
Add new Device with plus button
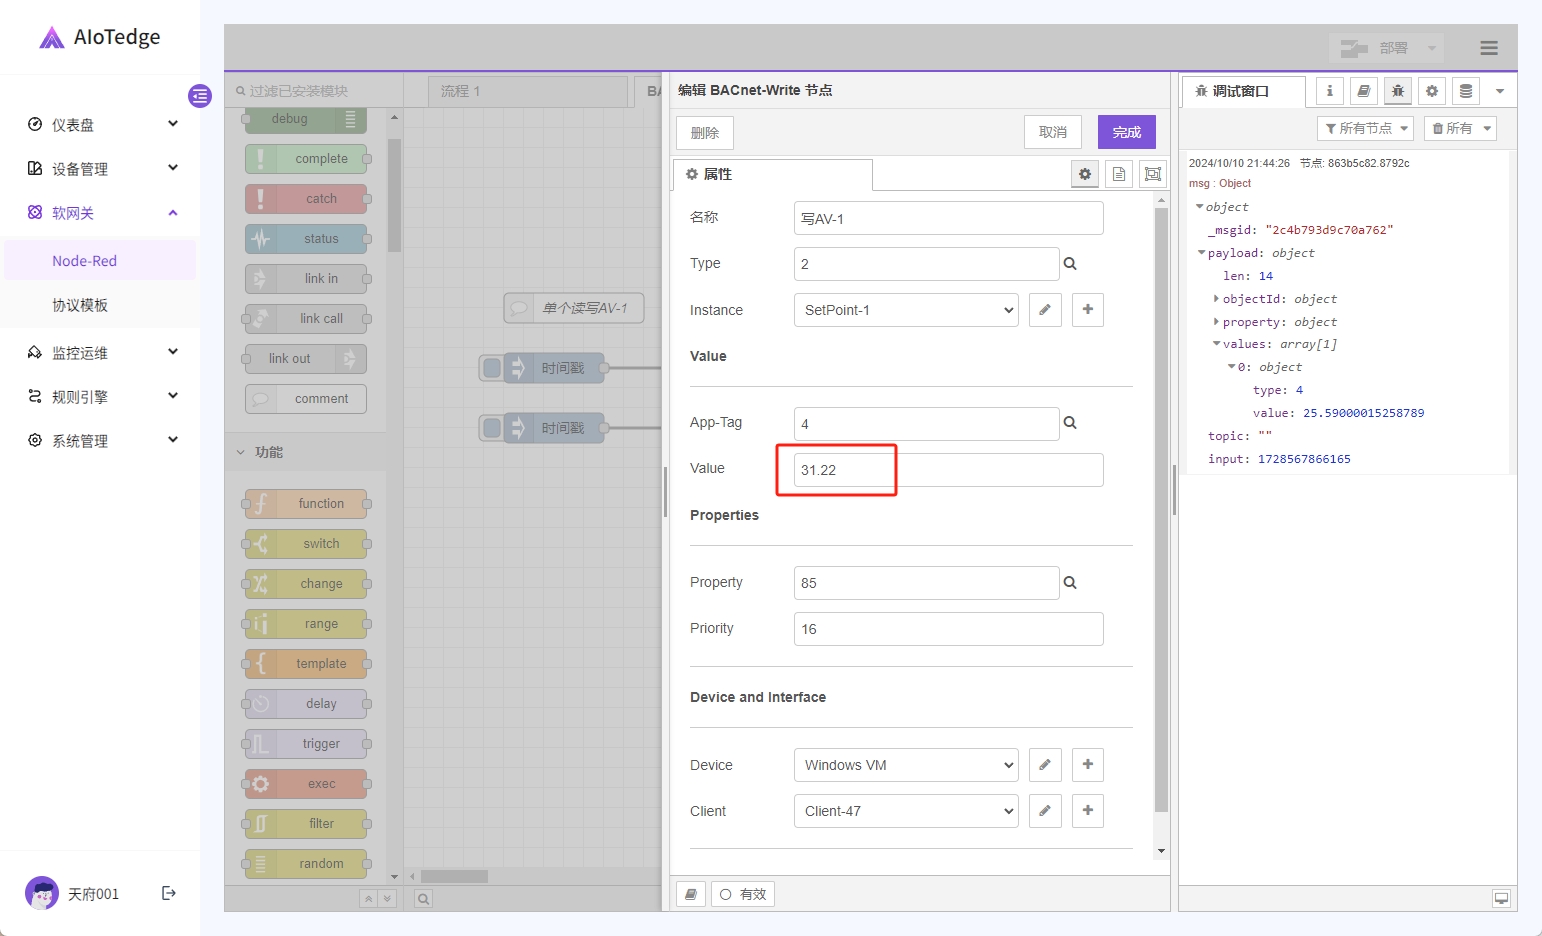click(x=1088, y=765)
